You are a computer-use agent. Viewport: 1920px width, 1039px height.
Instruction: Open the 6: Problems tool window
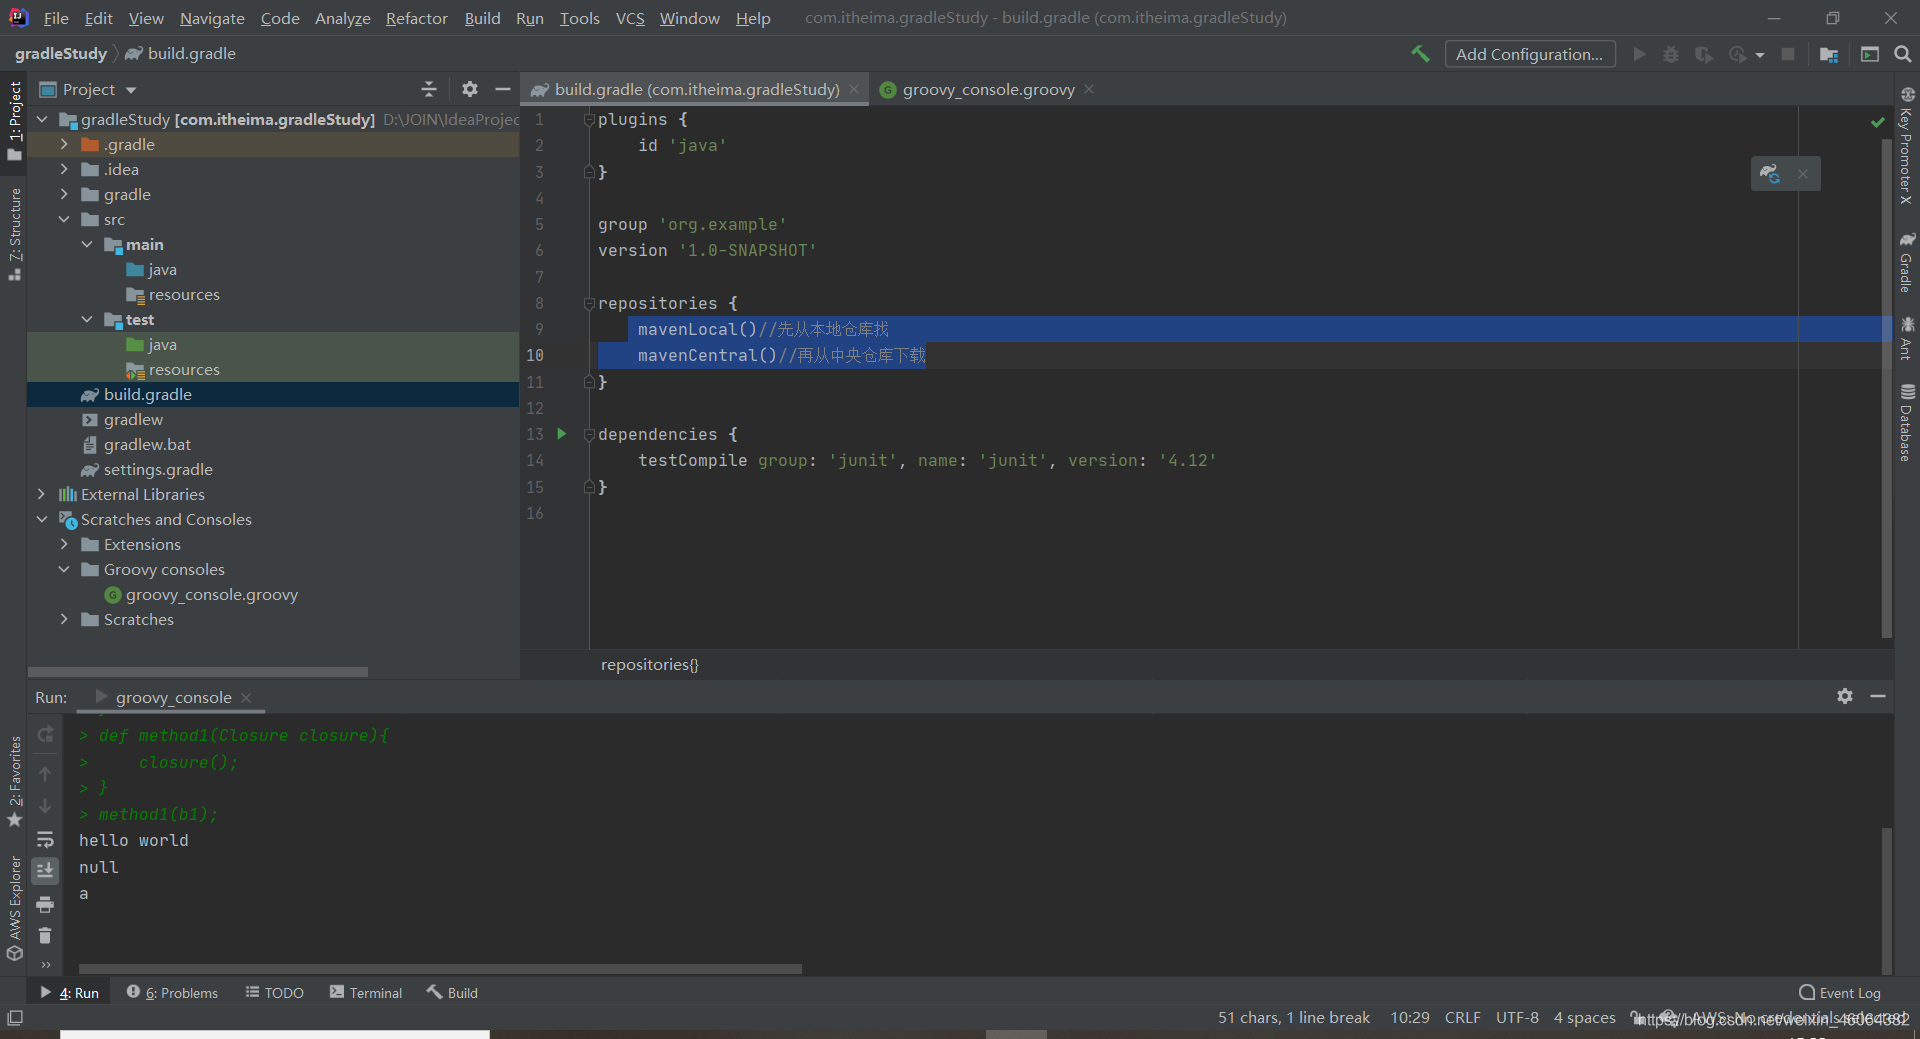[172, 992]
